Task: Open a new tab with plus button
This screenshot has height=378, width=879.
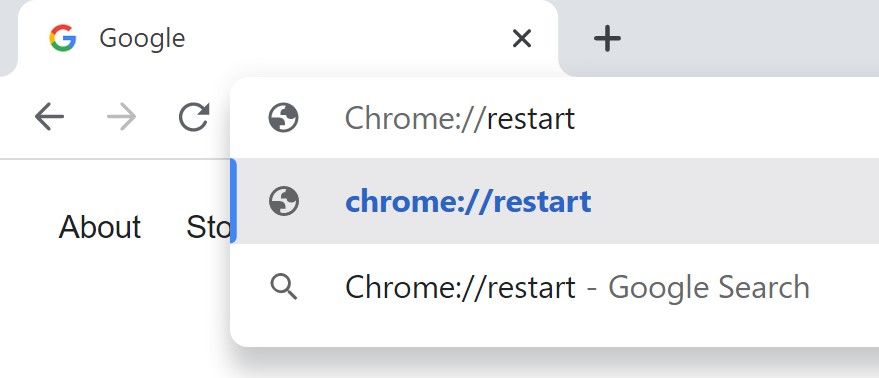Action: point(607,39)
